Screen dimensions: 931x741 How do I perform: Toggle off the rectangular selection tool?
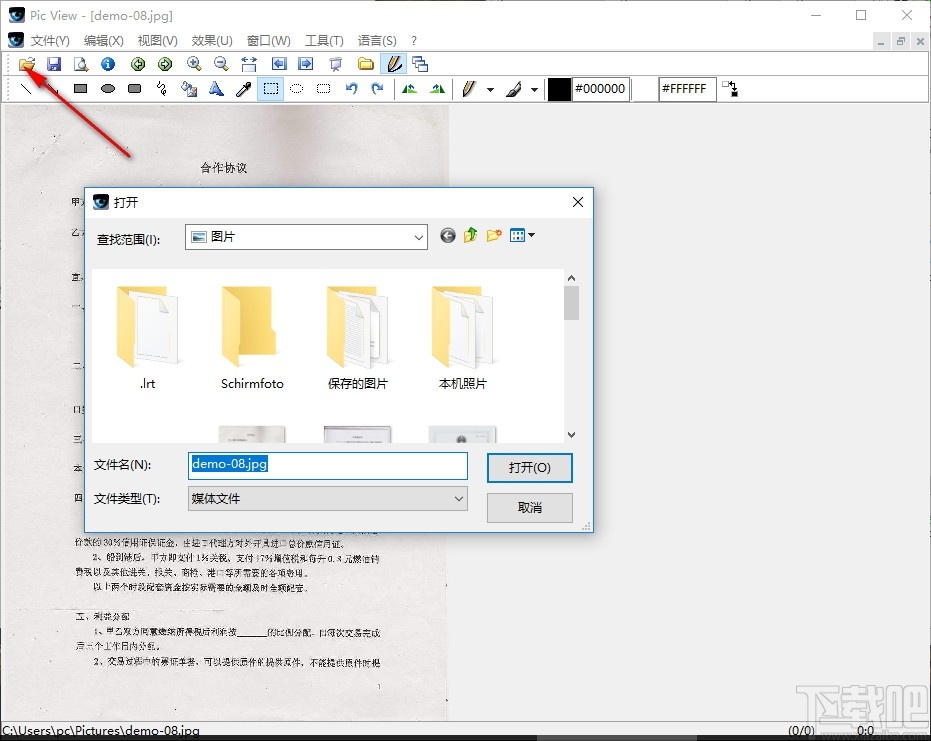[x=269, y=88]
